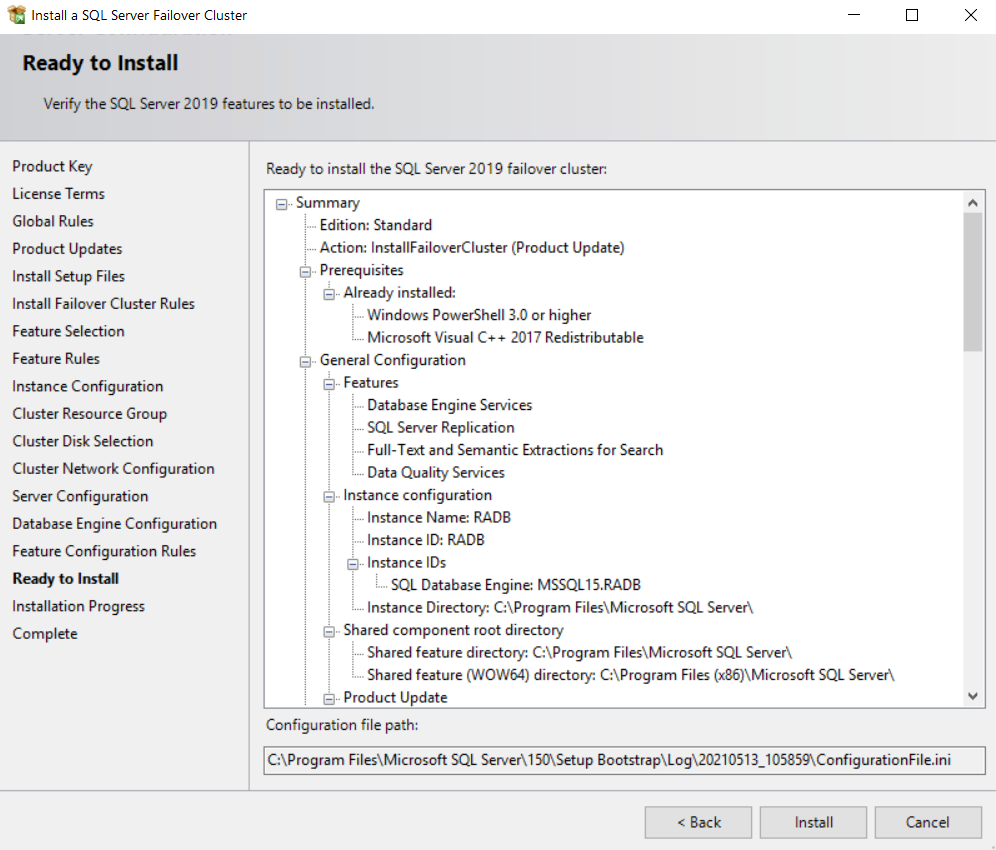996x850 pixels.
Task: Select the 'Instance Directory' row
Action: click(560, 607)
